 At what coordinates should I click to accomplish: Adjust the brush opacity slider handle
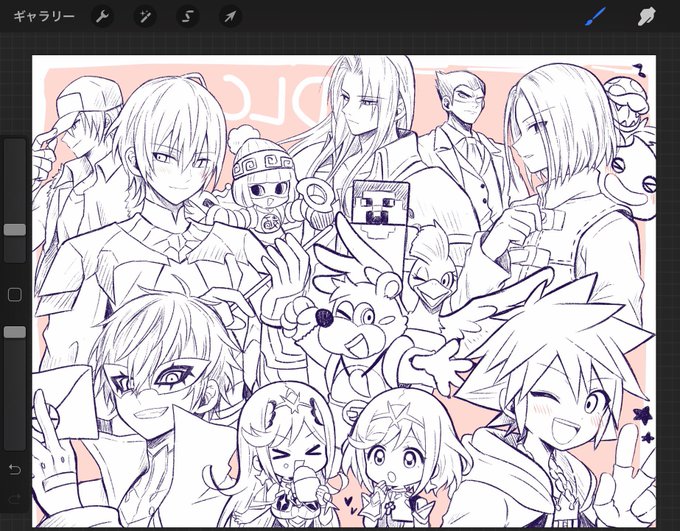pyautogui.click(x=15, y=332)
